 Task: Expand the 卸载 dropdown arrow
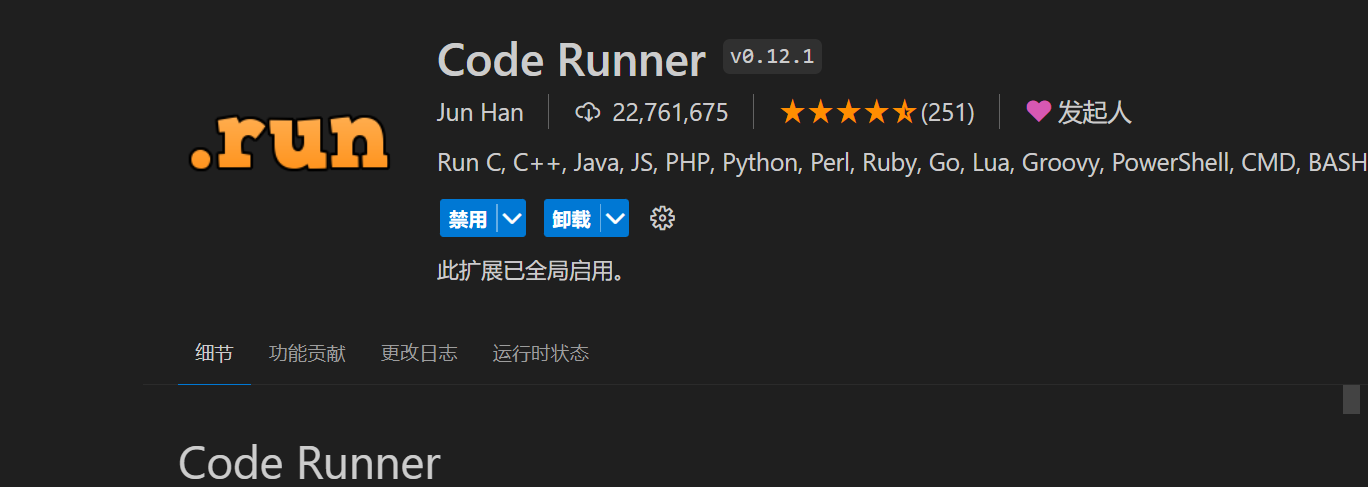[x=615, y=218]
